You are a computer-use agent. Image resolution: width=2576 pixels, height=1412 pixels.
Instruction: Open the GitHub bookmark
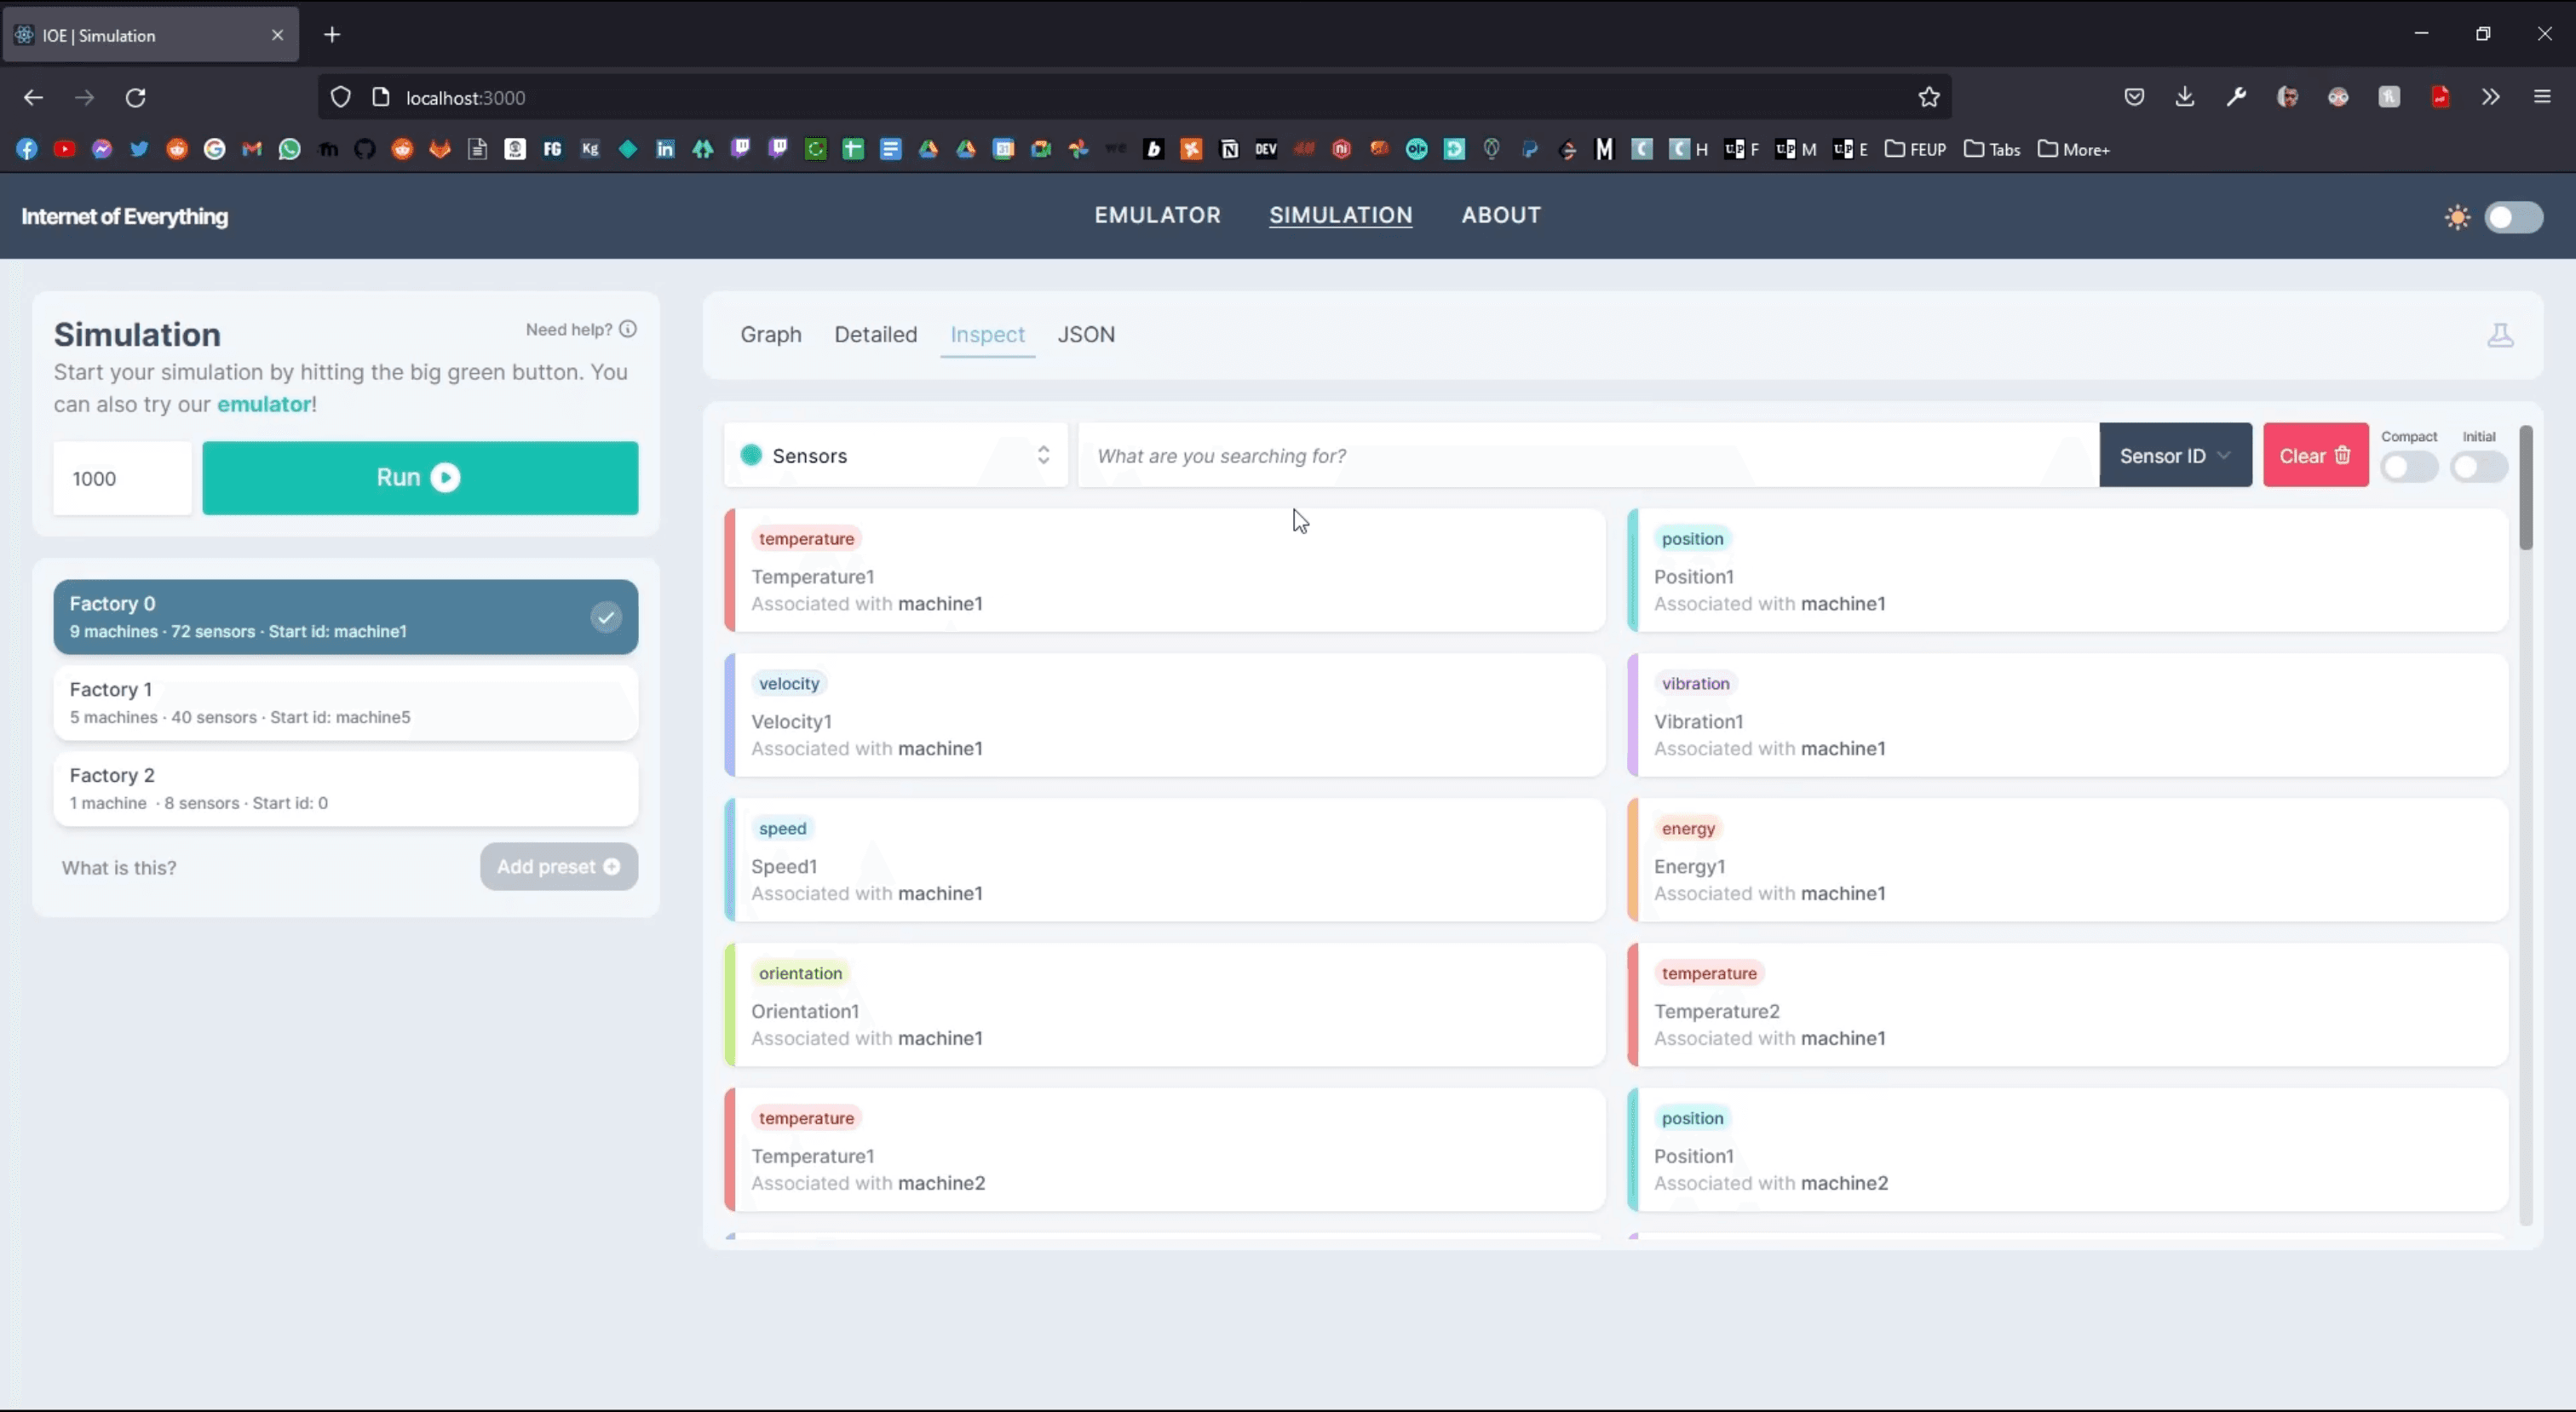point(364,149)
